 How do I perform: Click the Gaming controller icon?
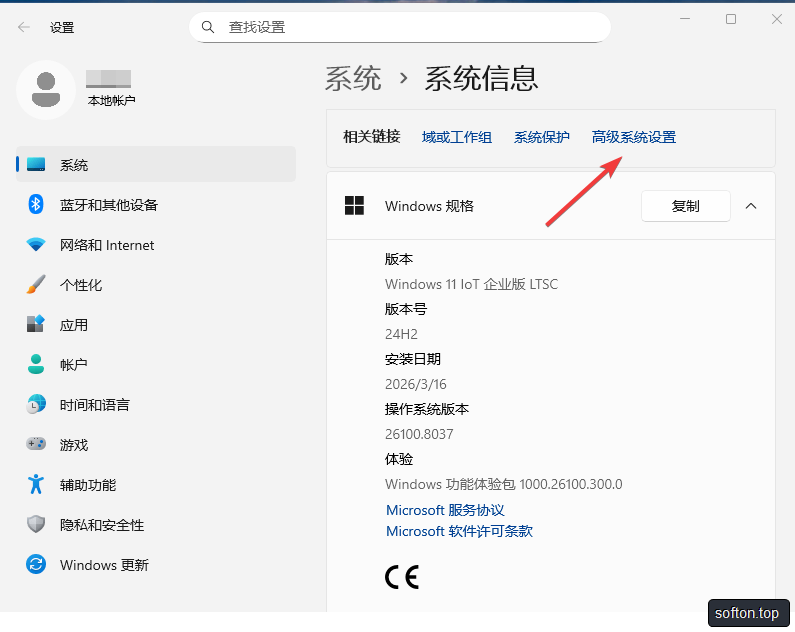(36, 444)
